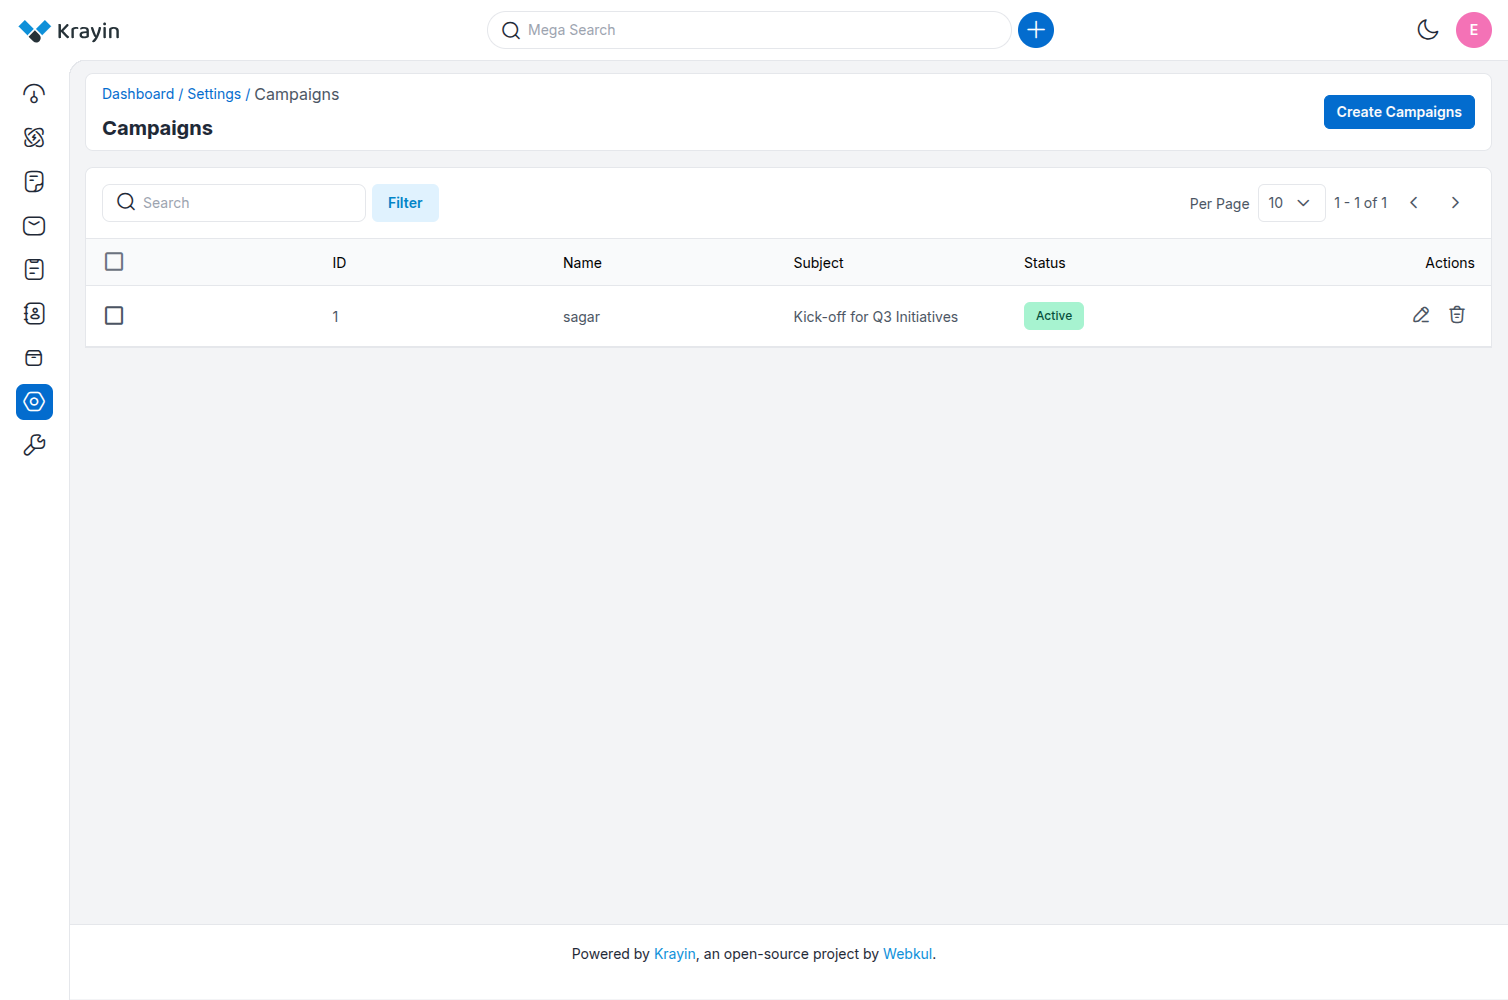Click the Active status badge
Image resolution: width=1508 pixels, height=1000 pixels.
(1054, 316)
